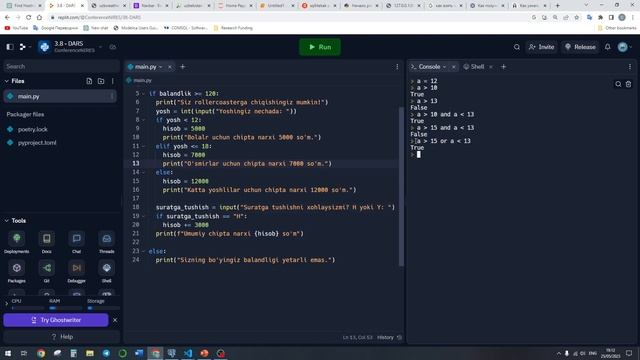Open the Chat tool
The width and height of the screenshot is (640, 360).
[x=76, y=242]
